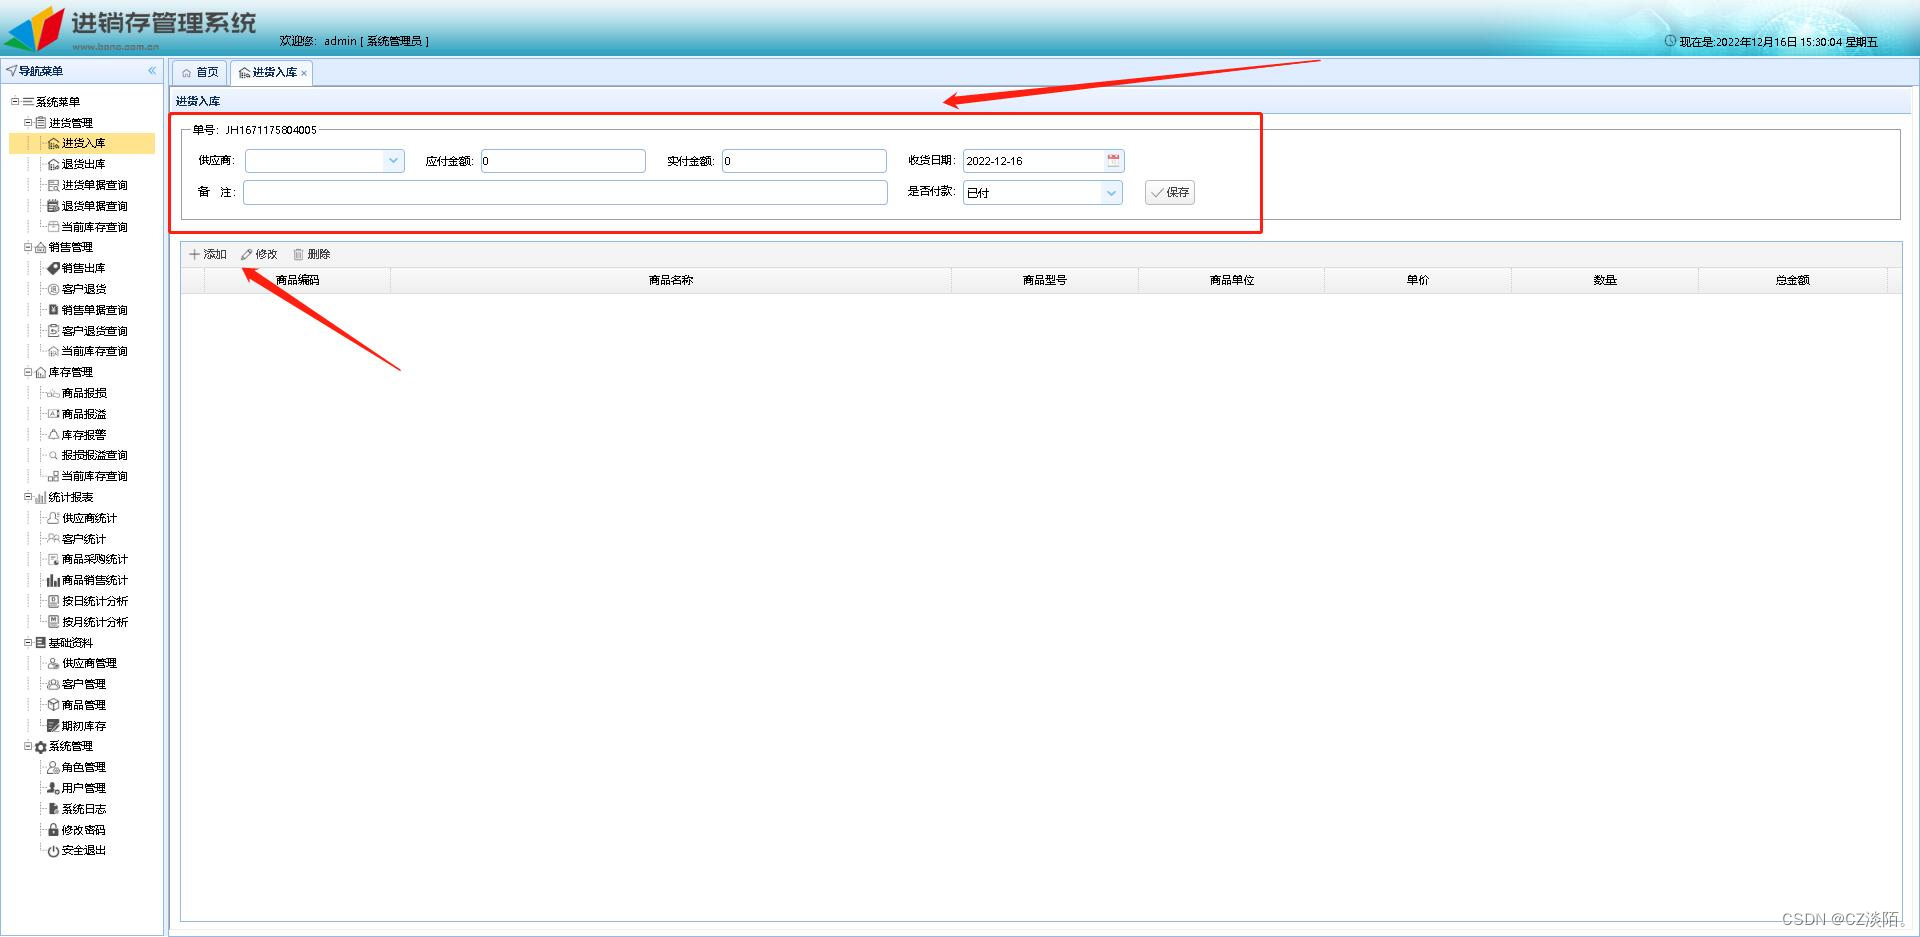Image resolution: width=1920 pixels, height=937 pixels.
Task: Click the icon beside 客户退货
Action: tap(54, 289)
